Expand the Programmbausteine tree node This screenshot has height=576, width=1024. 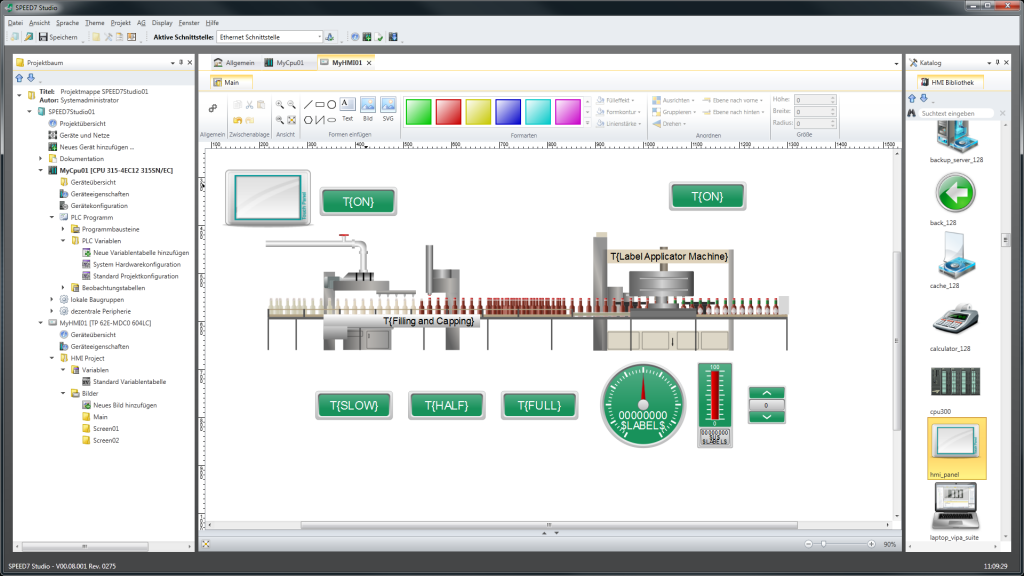click(x=63, y=229)
